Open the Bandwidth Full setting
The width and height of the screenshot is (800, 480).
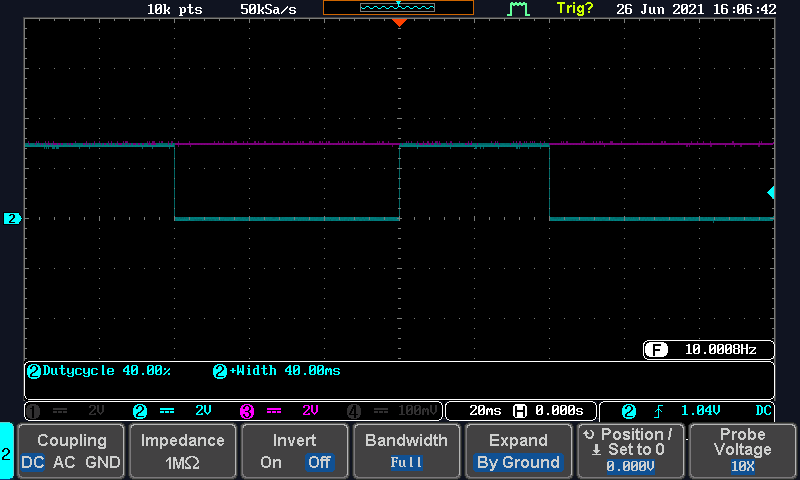pos(406,451)
